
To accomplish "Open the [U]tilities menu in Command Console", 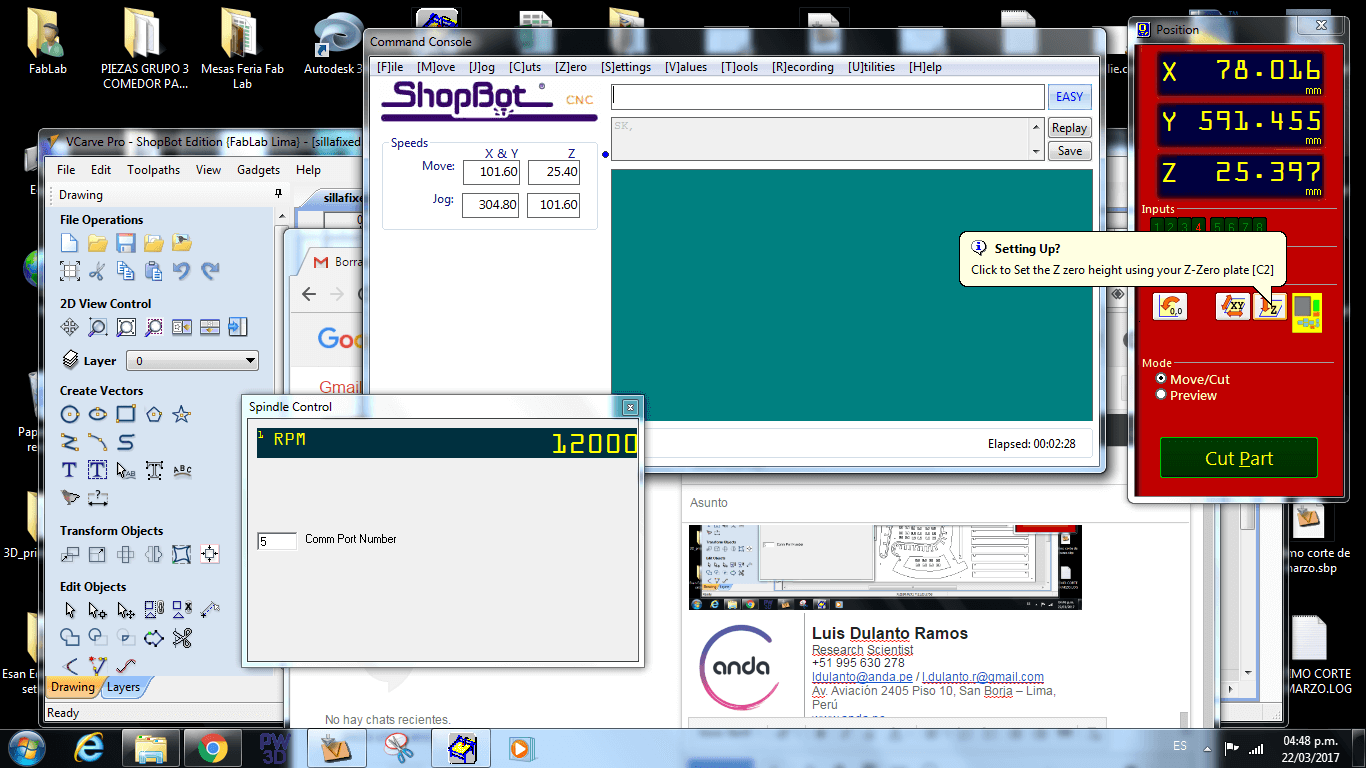I will 871,67.
